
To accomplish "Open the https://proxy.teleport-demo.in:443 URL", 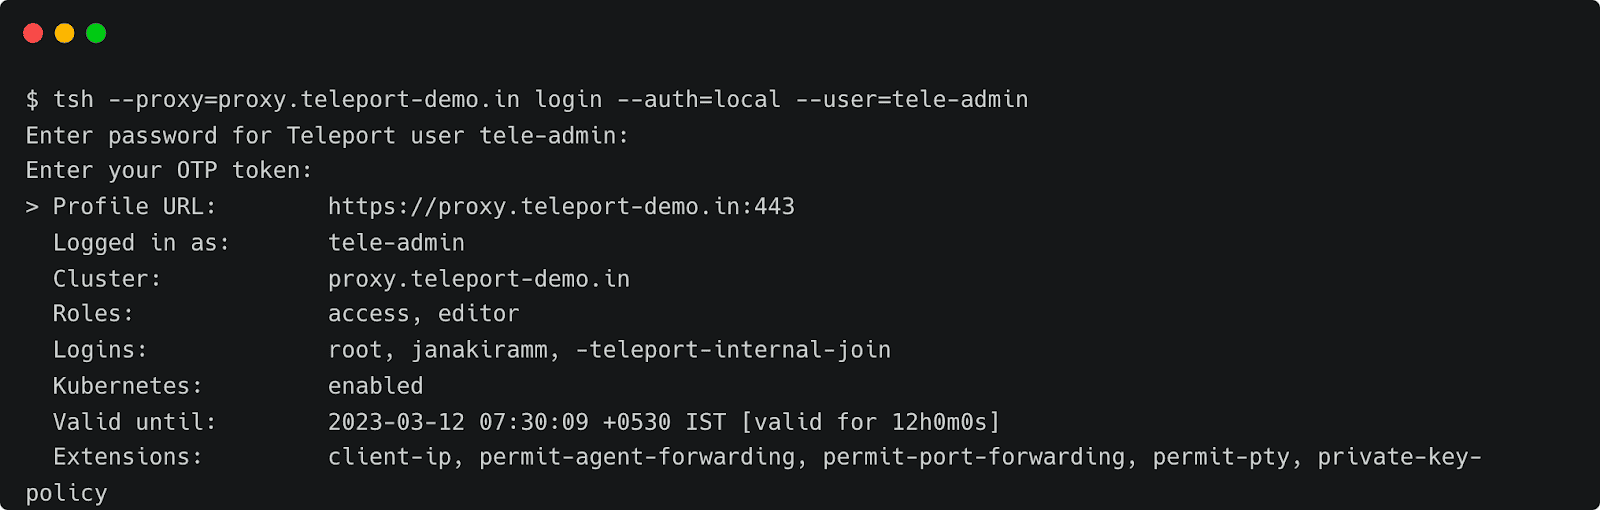I will click(x=561, y=207).
